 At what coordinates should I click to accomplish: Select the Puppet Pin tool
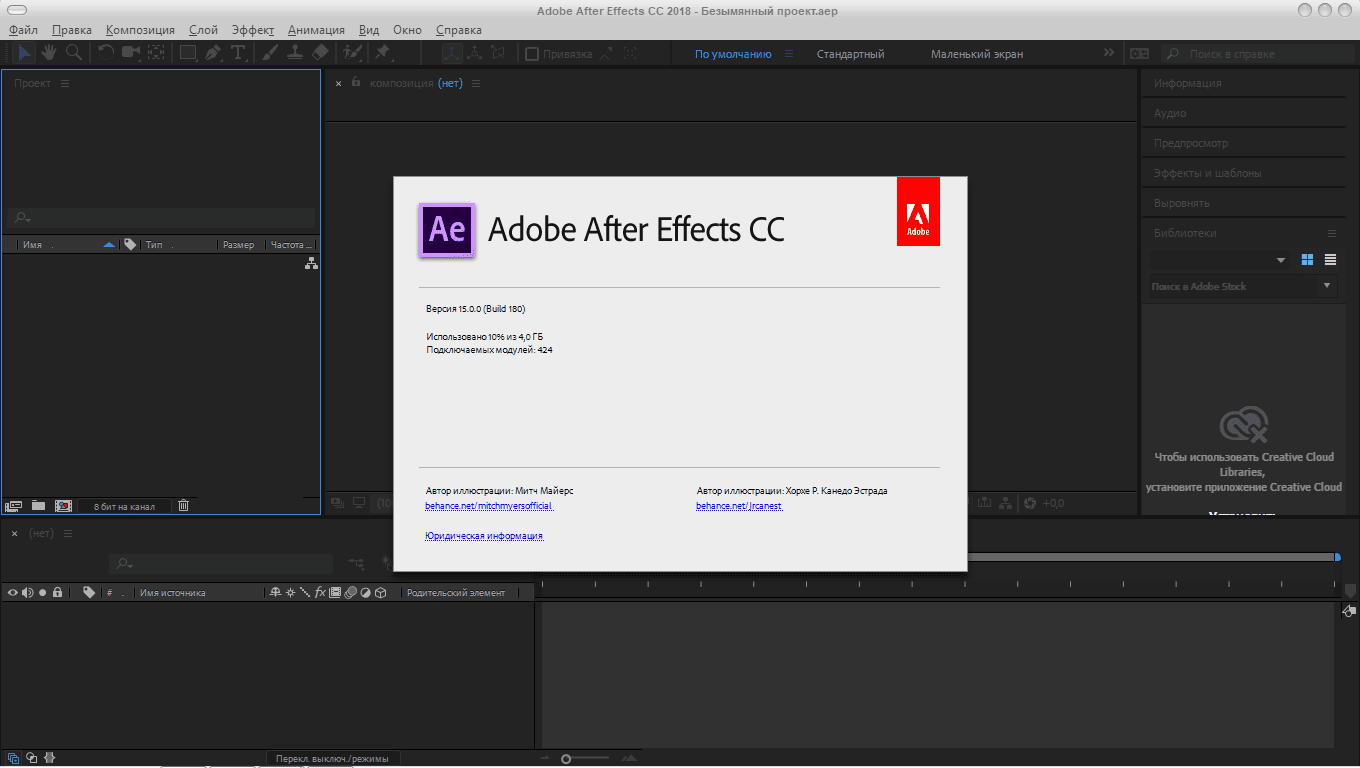pyautogui.click(x=382, y=53)
